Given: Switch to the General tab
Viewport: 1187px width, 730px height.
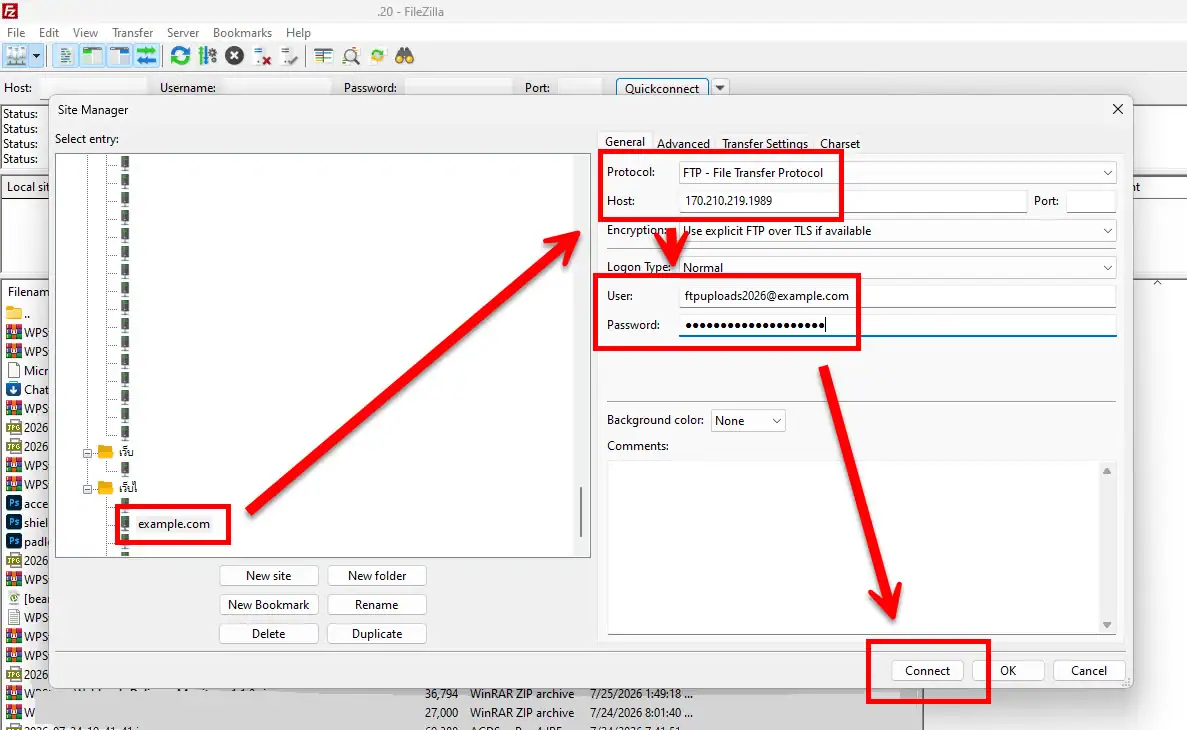Looking at the screenshot, I should (625, 142).
